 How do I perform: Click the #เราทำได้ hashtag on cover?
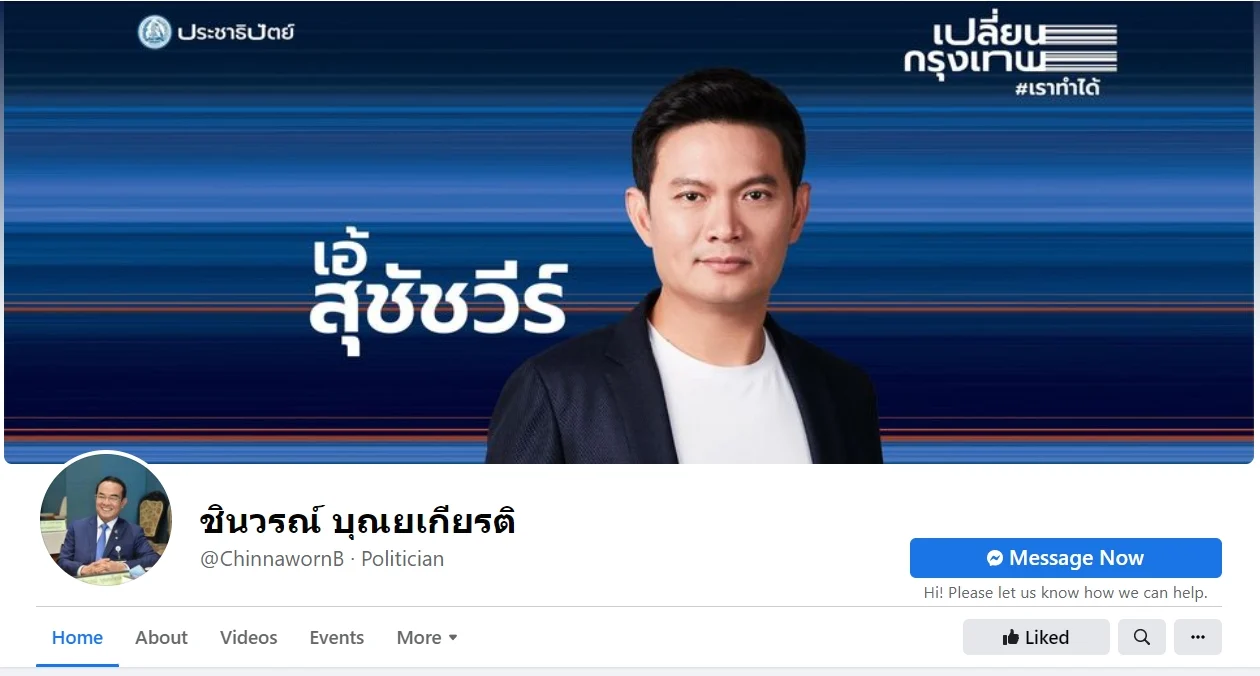coord(1057,88)
